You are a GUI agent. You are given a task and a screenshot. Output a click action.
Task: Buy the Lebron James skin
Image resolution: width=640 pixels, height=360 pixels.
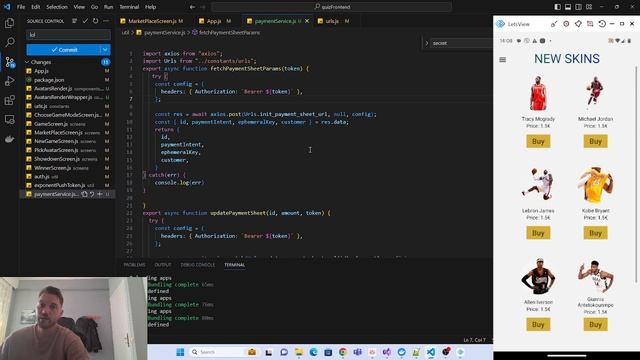coord(538,233)
